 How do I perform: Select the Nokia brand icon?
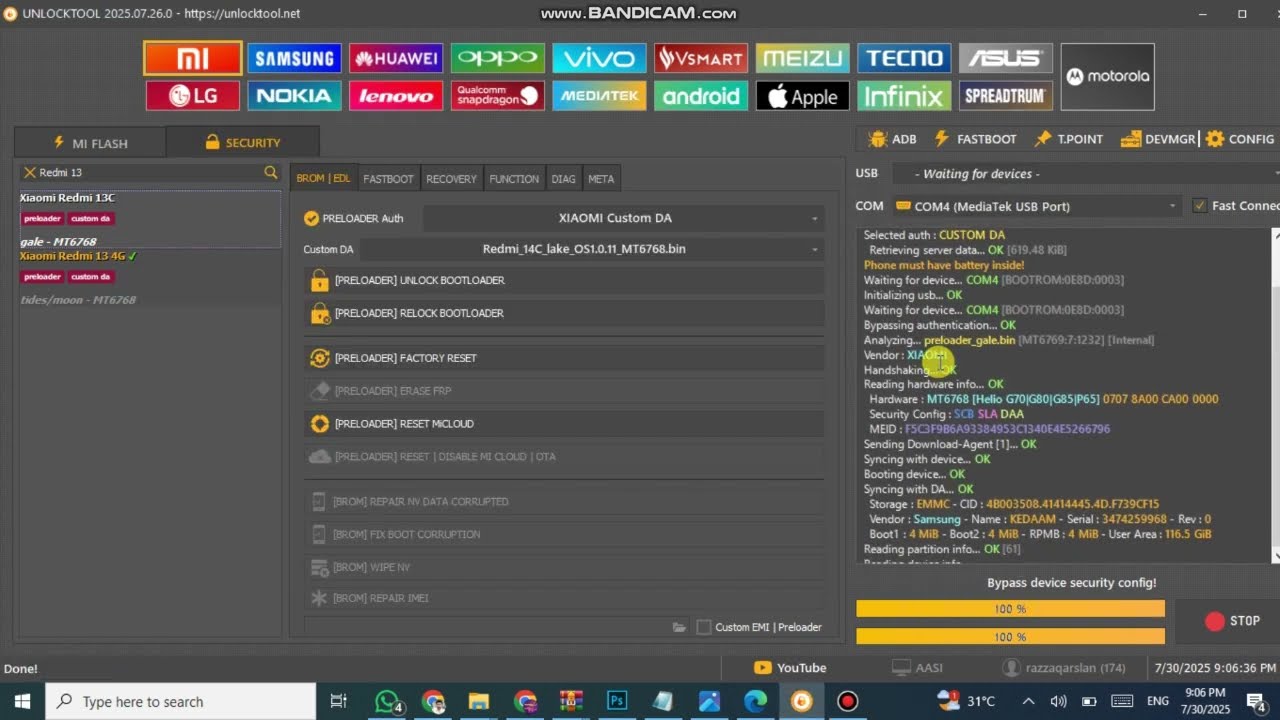(294, 96)
